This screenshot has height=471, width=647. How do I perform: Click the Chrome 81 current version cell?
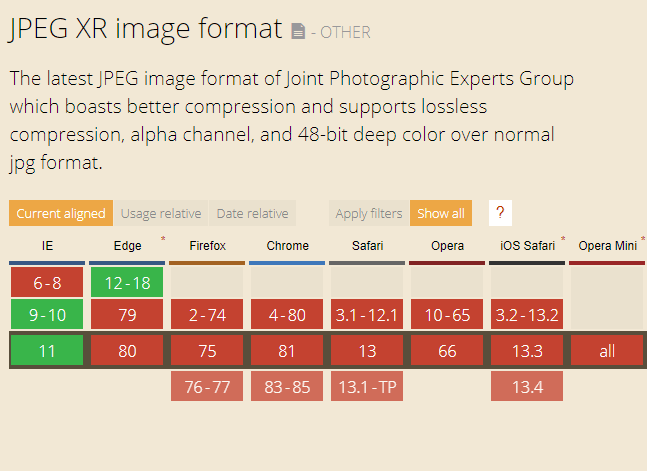(x=287, y=351)
